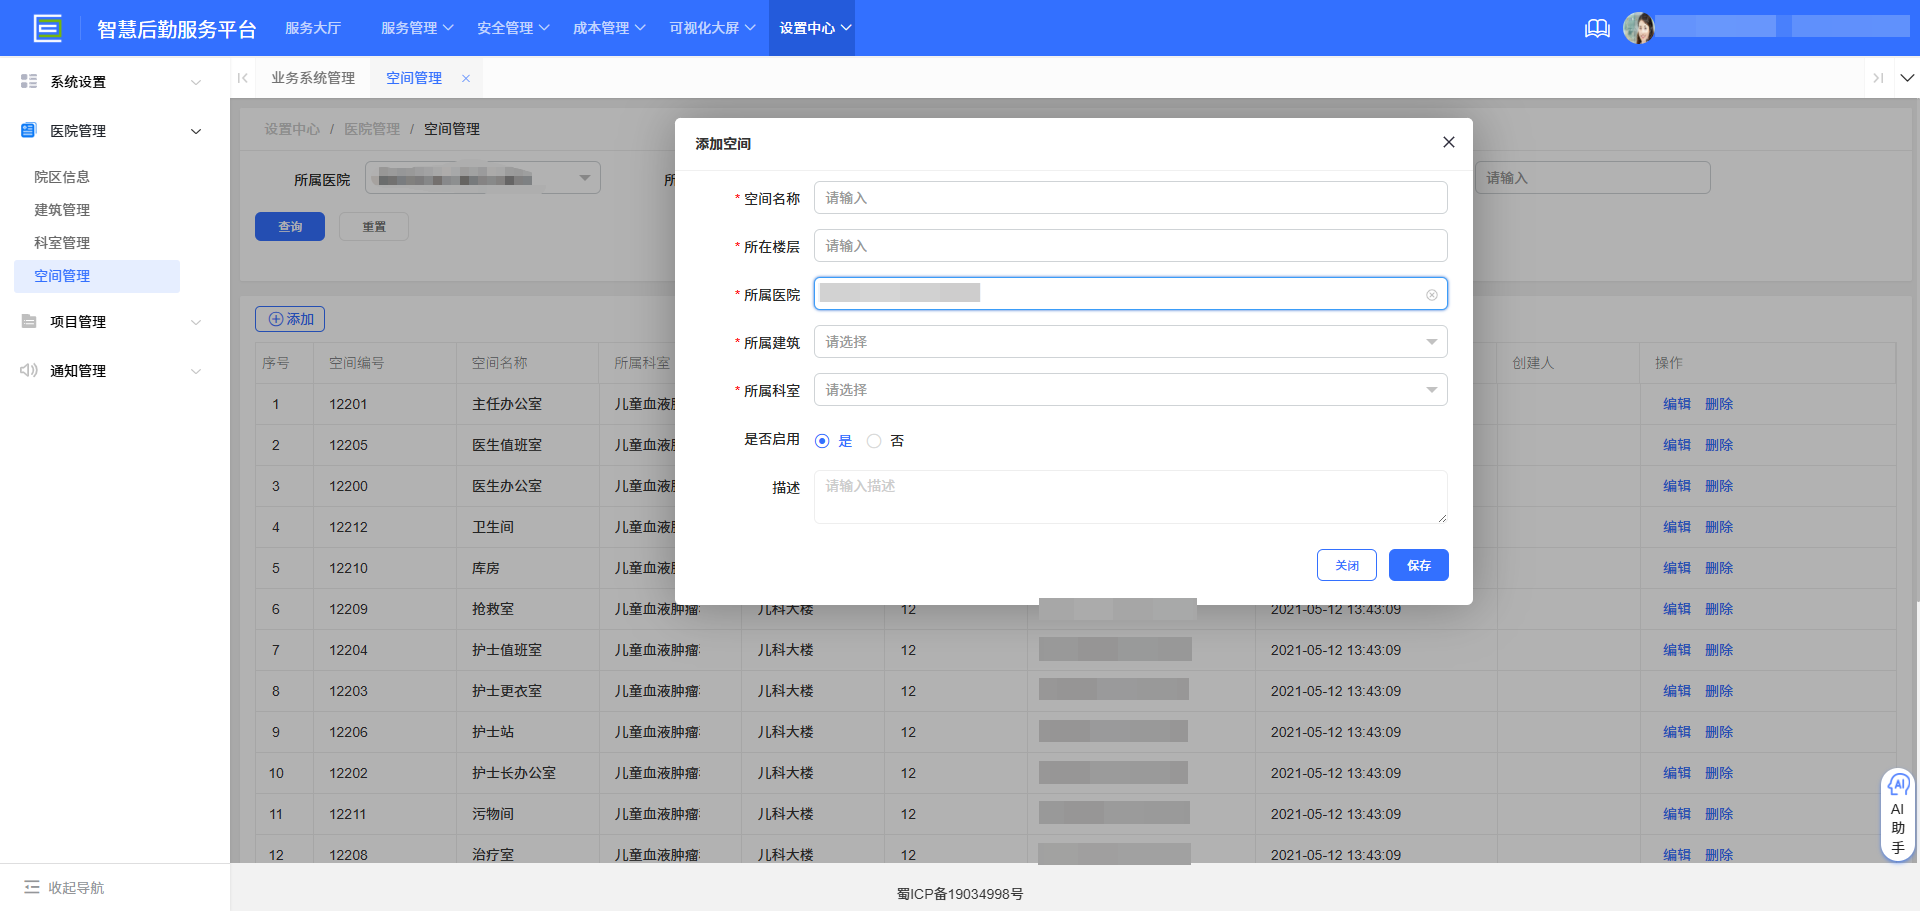Viewport: 1920px width, 911px height.
Task: Open the AI 助手 floating assistant
Action: coord(1897,814)
